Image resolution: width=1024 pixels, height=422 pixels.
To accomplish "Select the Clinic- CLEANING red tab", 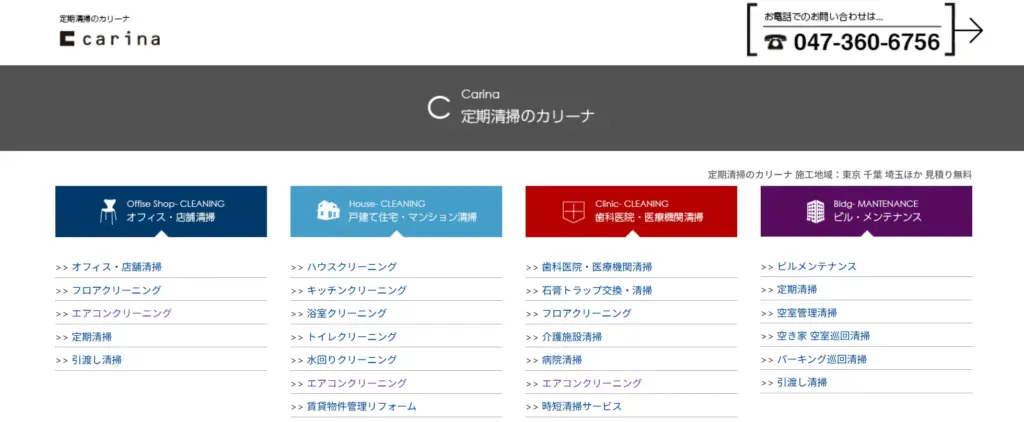I will click(x=631, y=211).
